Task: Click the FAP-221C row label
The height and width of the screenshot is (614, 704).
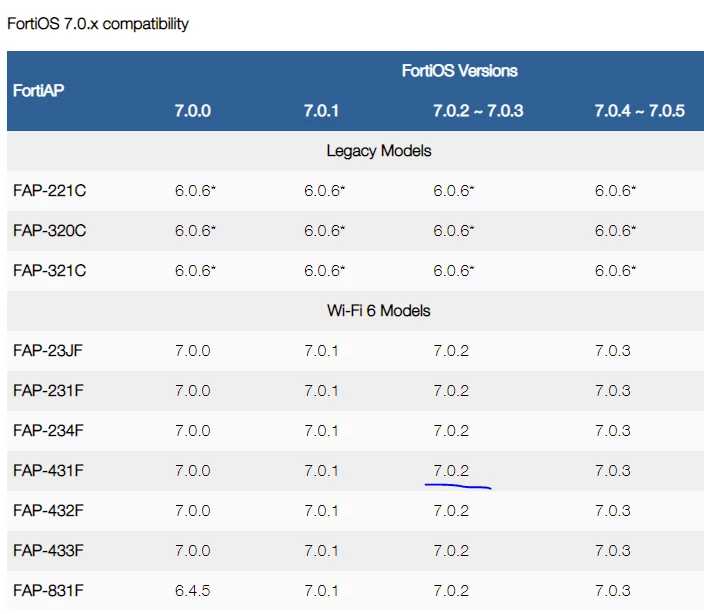Action: pyautogui.click(x=49, y=191)
